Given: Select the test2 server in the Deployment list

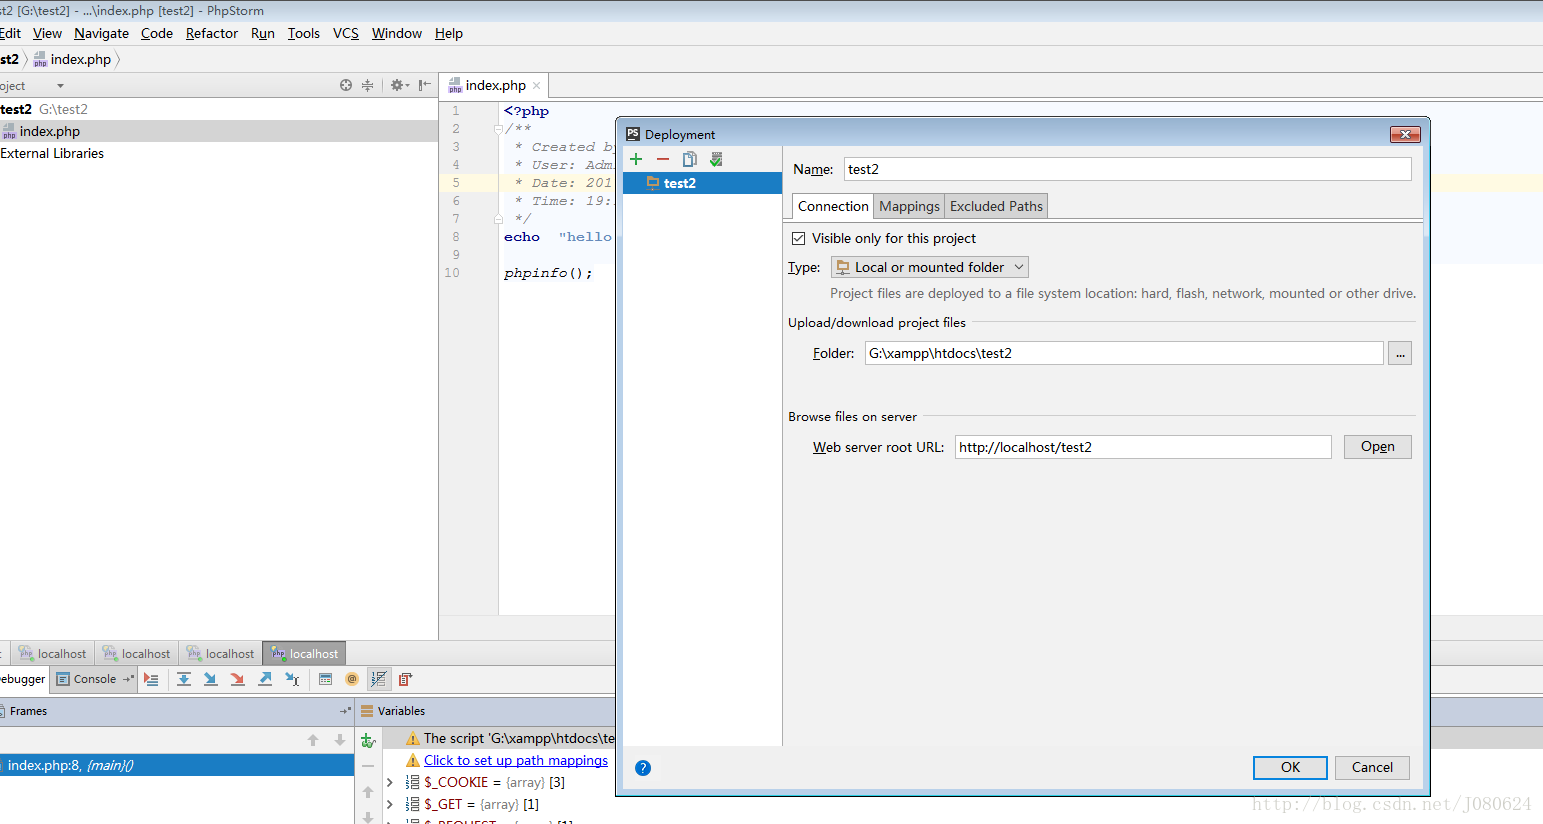Looking at the screenshot, I should [702, 183].
